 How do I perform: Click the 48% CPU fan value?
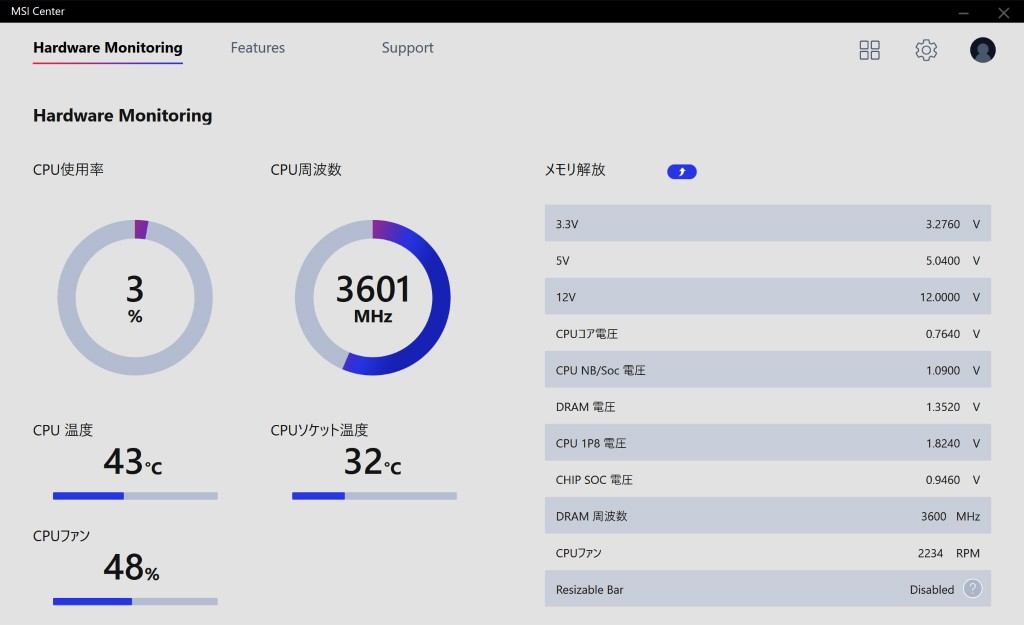pos(131,567)
